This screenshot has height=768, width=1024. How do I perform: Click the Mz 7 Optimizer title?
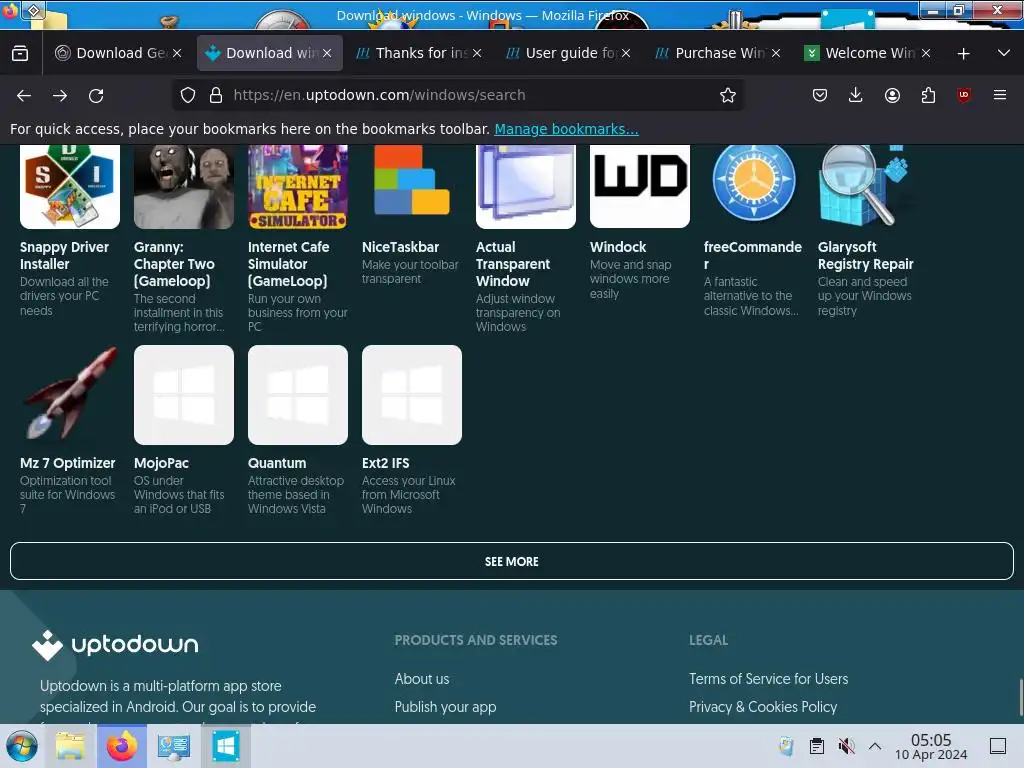pyautogui.click(x=67, y=463)
